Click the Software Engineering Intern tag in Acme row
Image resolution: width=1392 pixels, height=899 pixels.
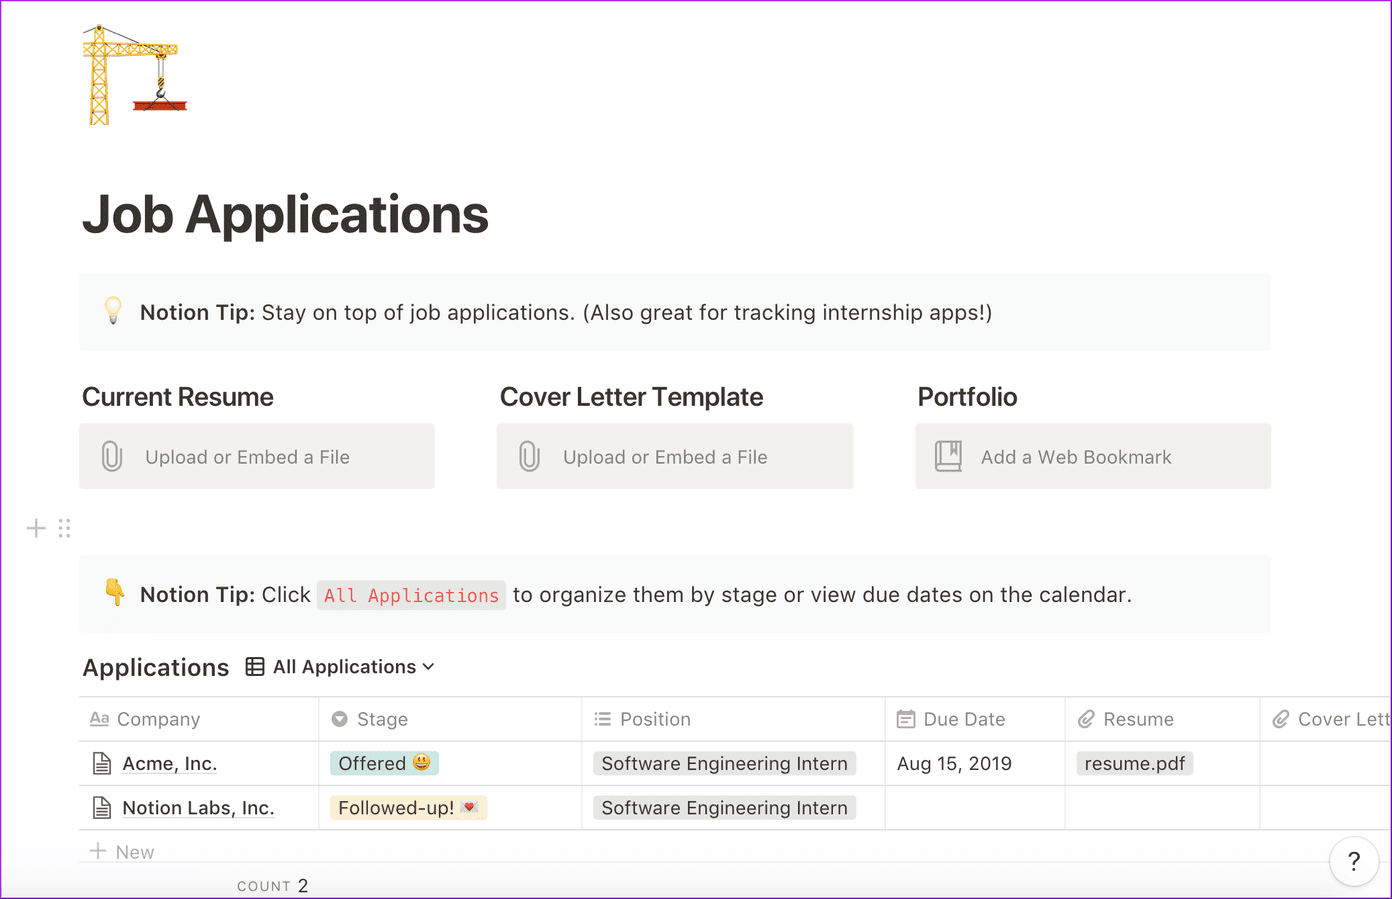pyautogui.click(x=724, y=763)
